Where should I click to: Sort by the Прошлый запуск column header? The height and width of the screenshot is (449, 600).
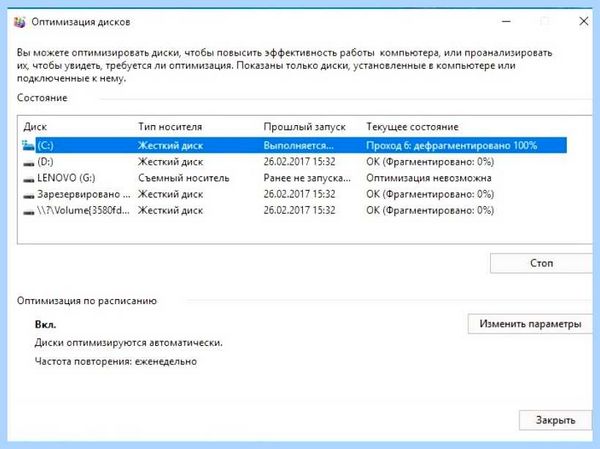click(x=305, y=127)
